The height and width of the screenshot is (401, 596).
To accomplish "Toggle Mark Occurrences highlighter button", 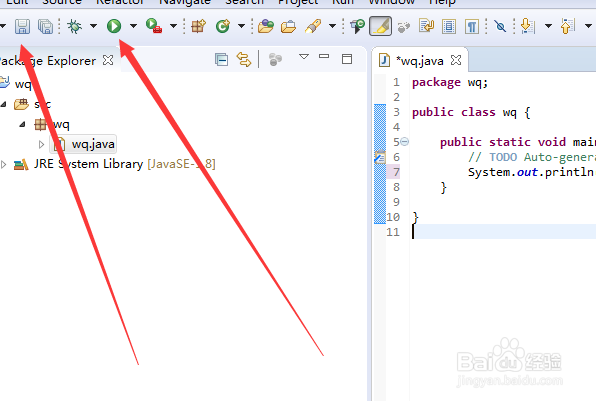I will coord(380,26).
